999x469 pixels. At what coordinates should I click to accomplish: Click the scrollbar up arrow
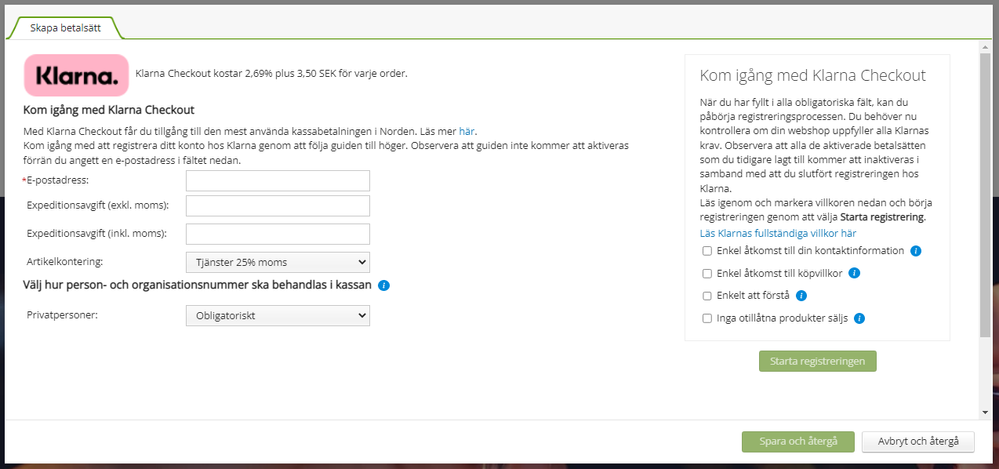tap(986, 46)
